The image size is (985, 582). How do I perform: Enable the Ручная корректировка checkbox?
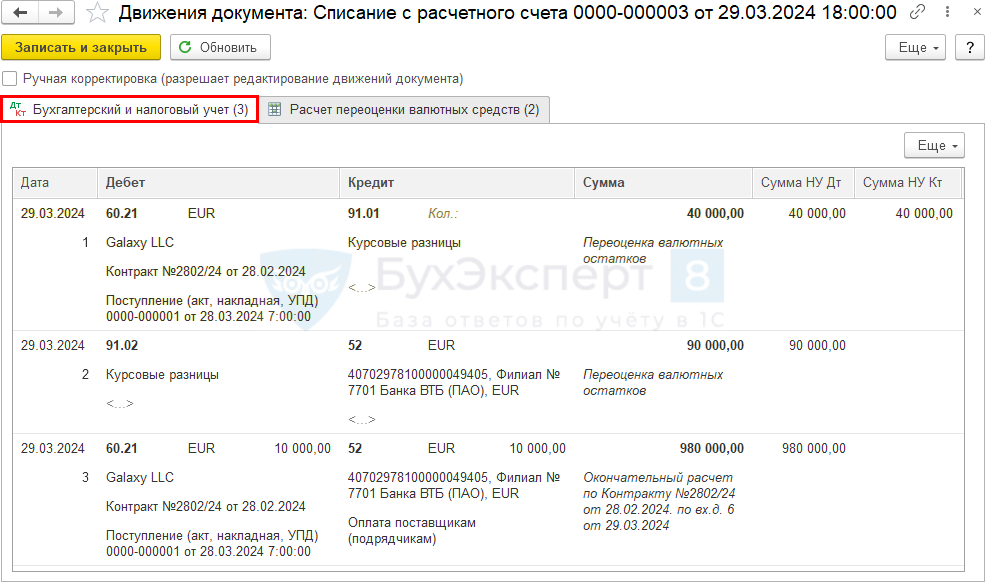point(10,78)
